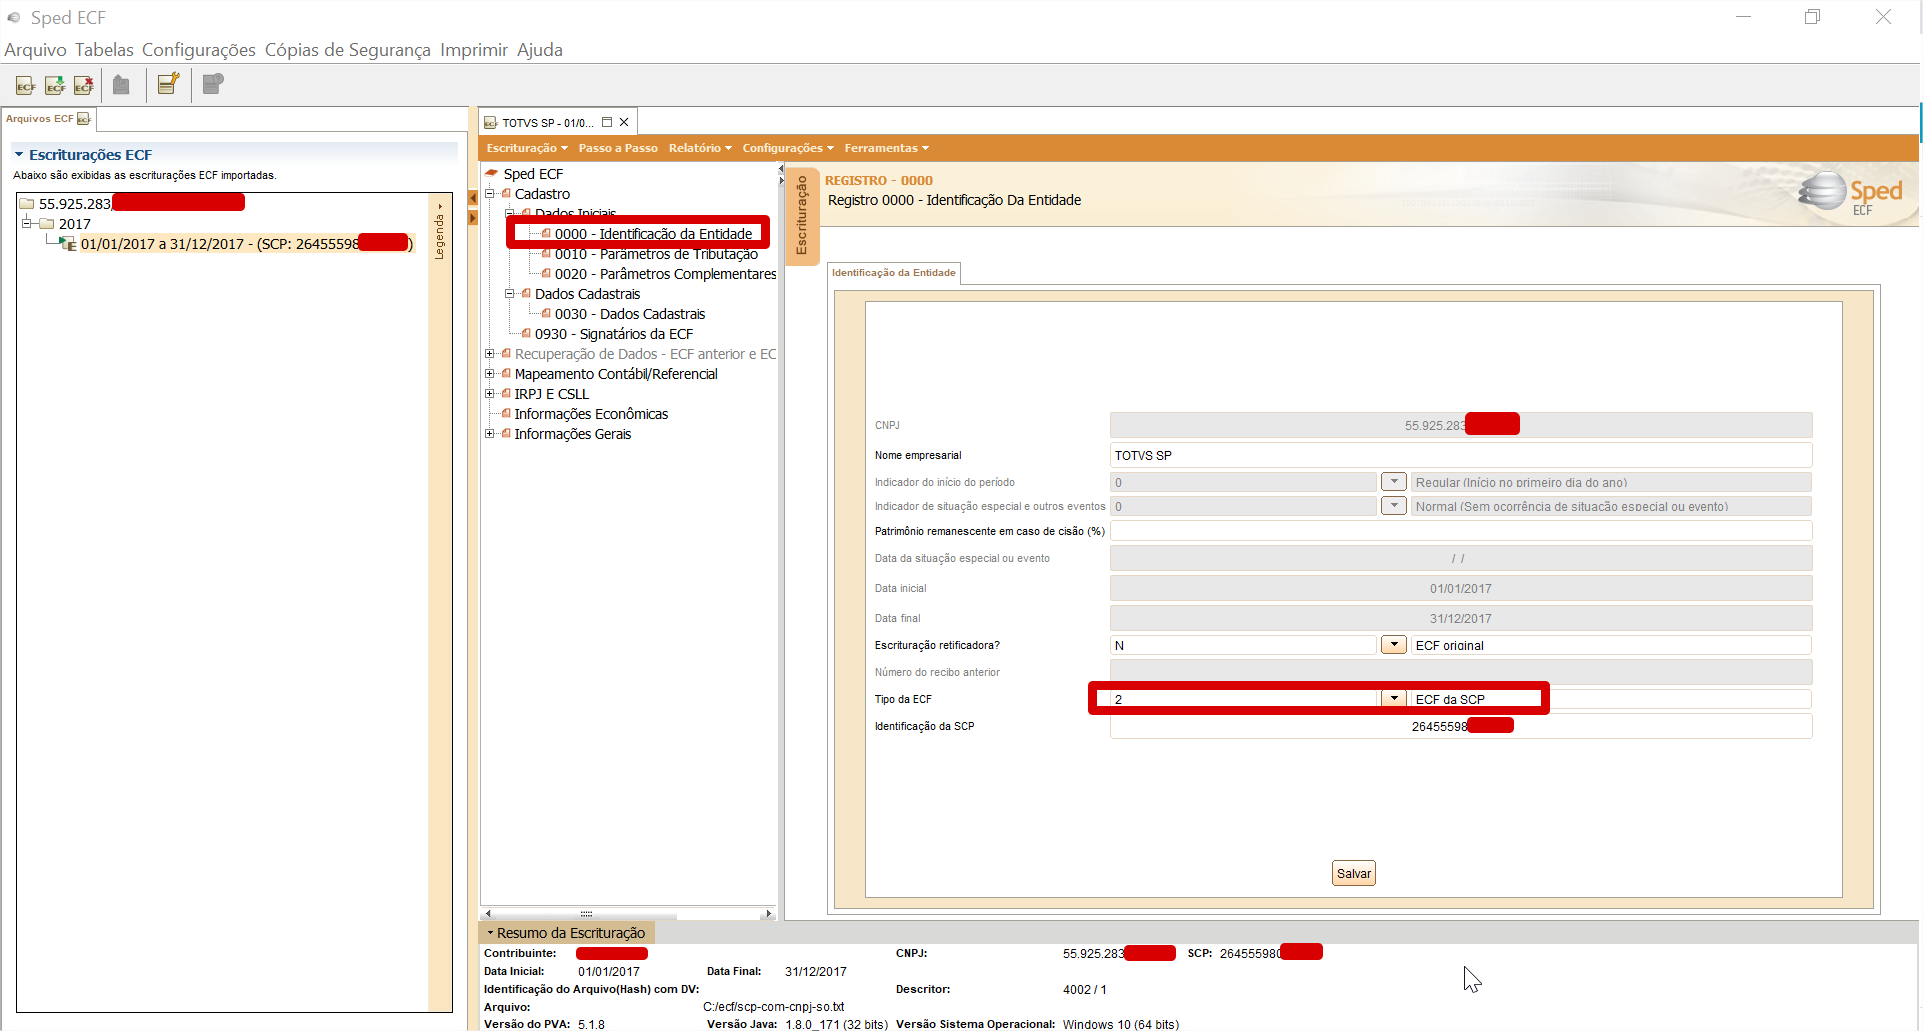Image resolution: width=1923 pixels, height=1031 pixels.
Task: Click the 55.925.283 folder icon
Action: click(x=27, y=204)
